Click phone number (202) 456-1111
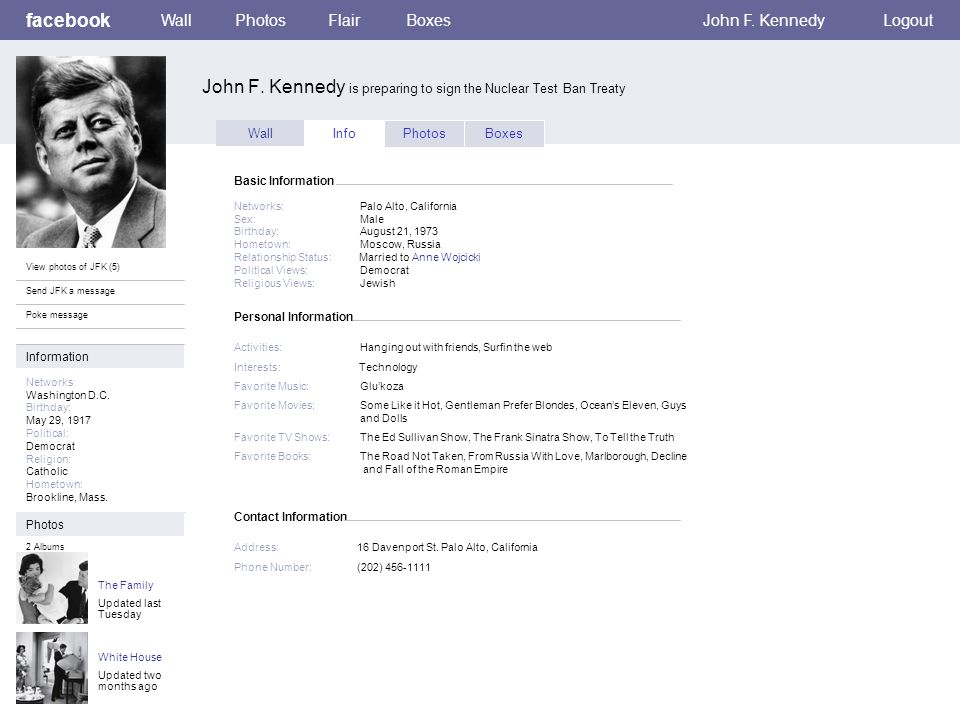 [394, 568]
